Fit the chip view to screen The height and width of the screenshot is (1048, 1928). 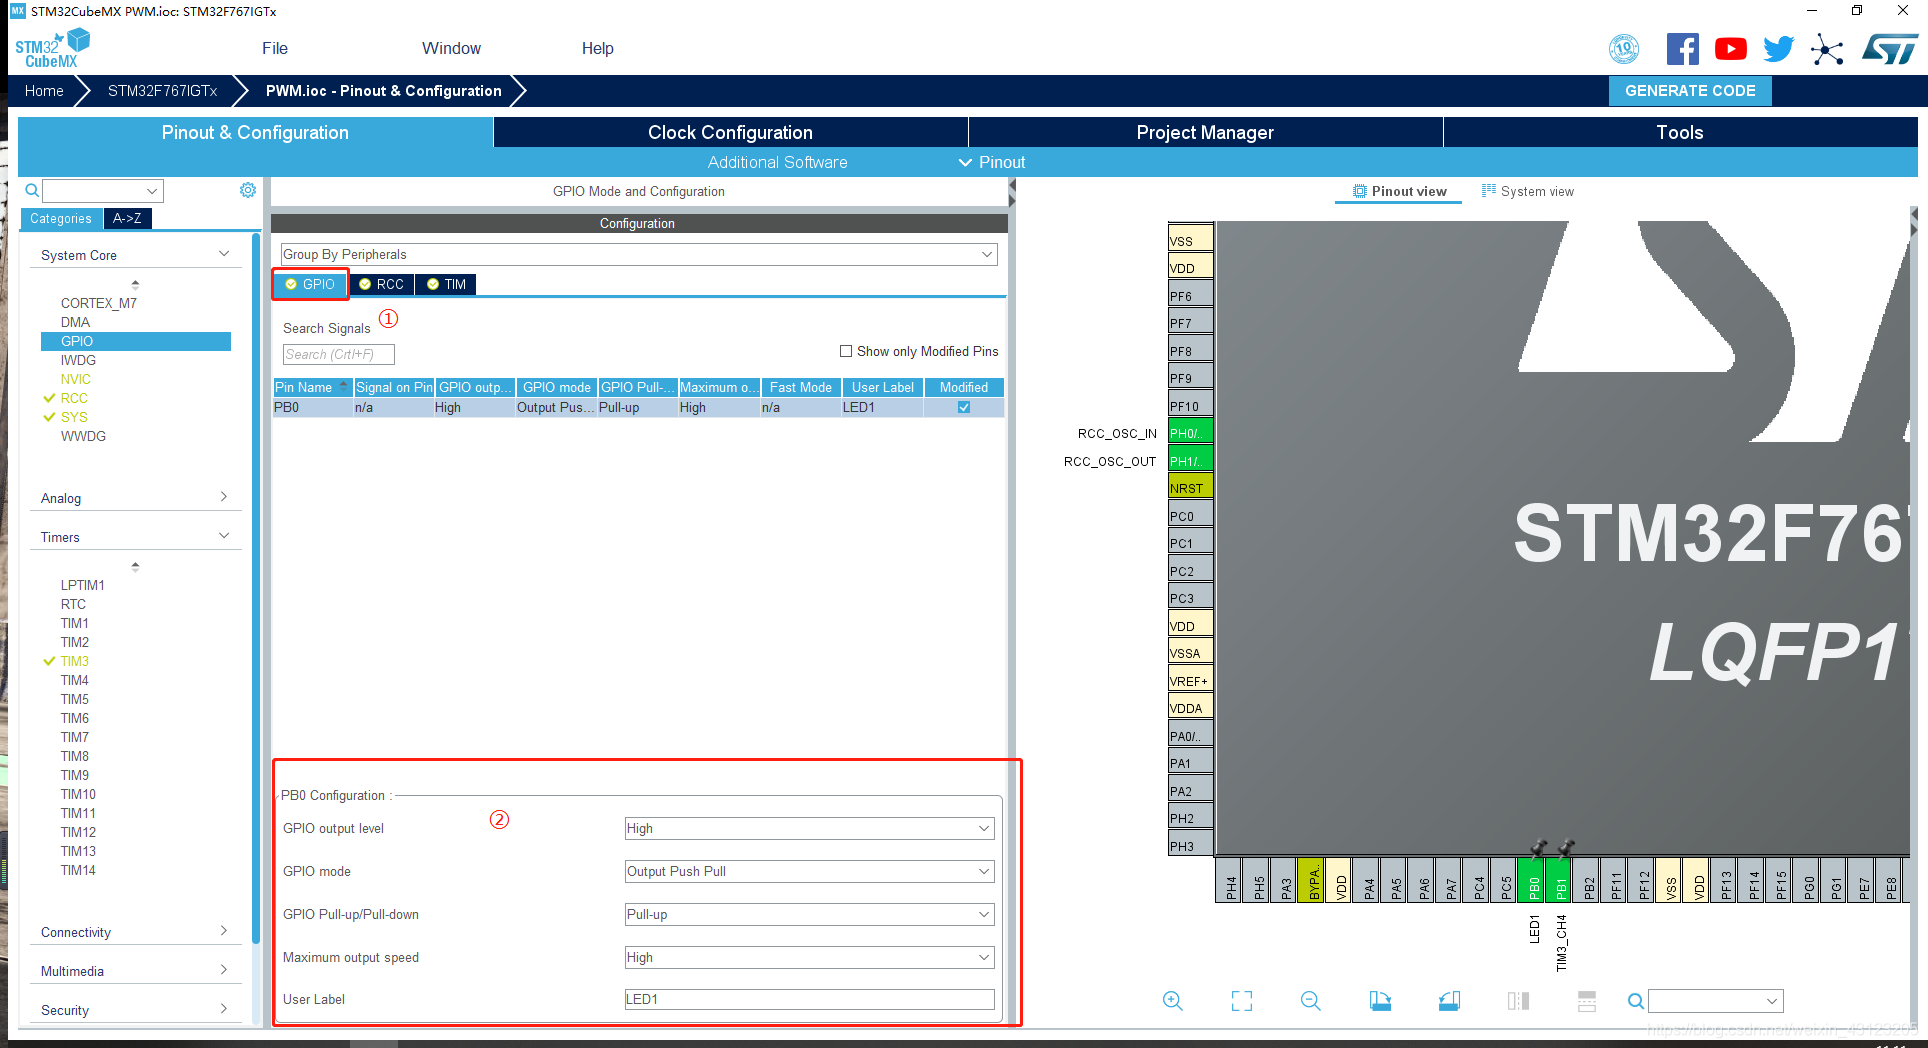[1242, 1001]
